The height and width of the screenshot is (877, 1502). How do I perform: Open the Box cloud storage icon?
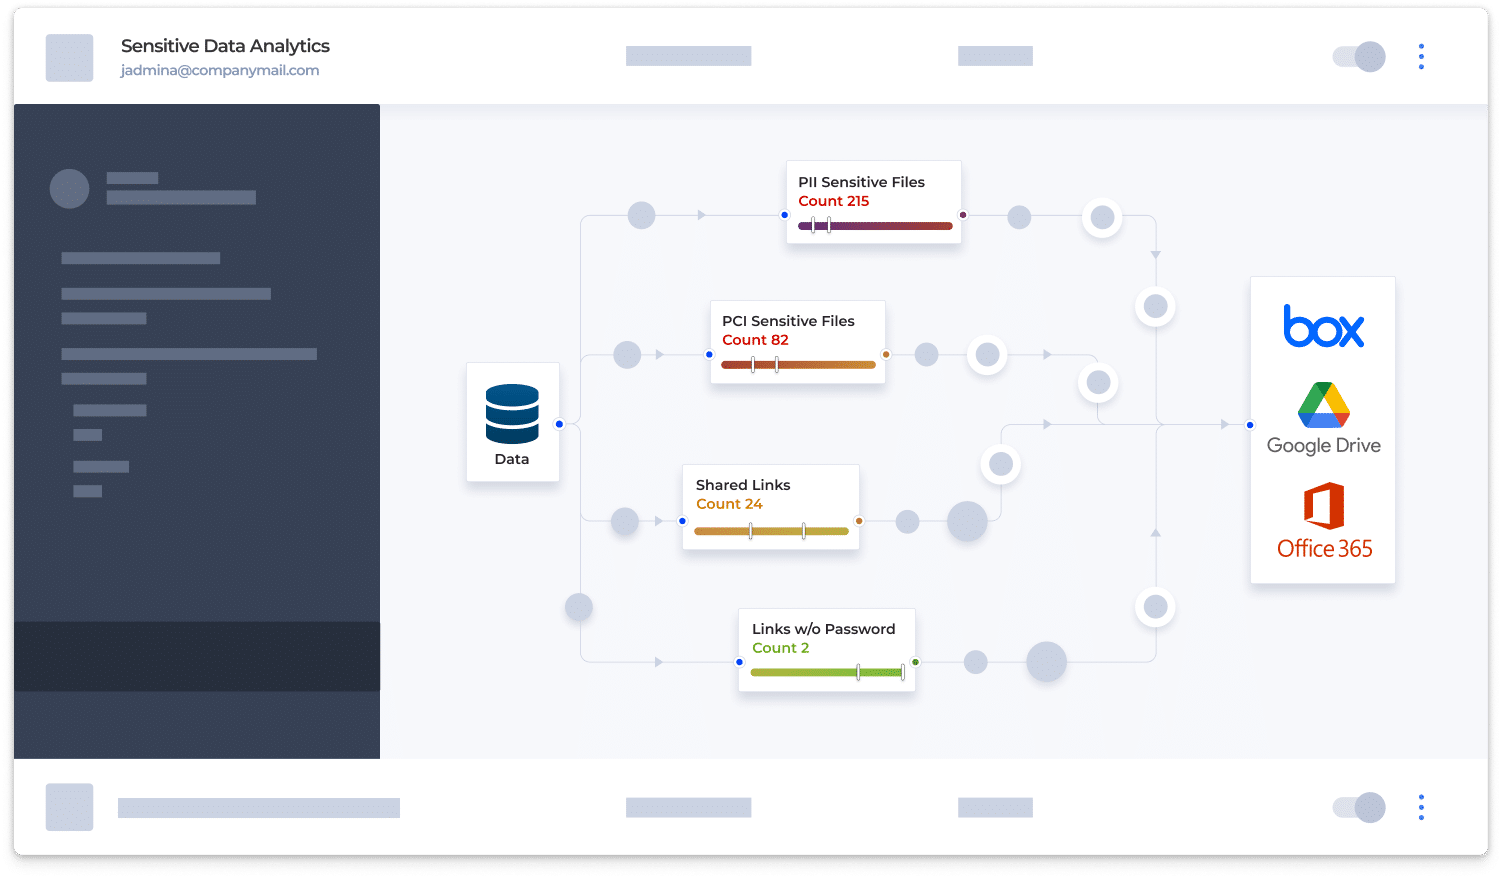pos(1322,327)
